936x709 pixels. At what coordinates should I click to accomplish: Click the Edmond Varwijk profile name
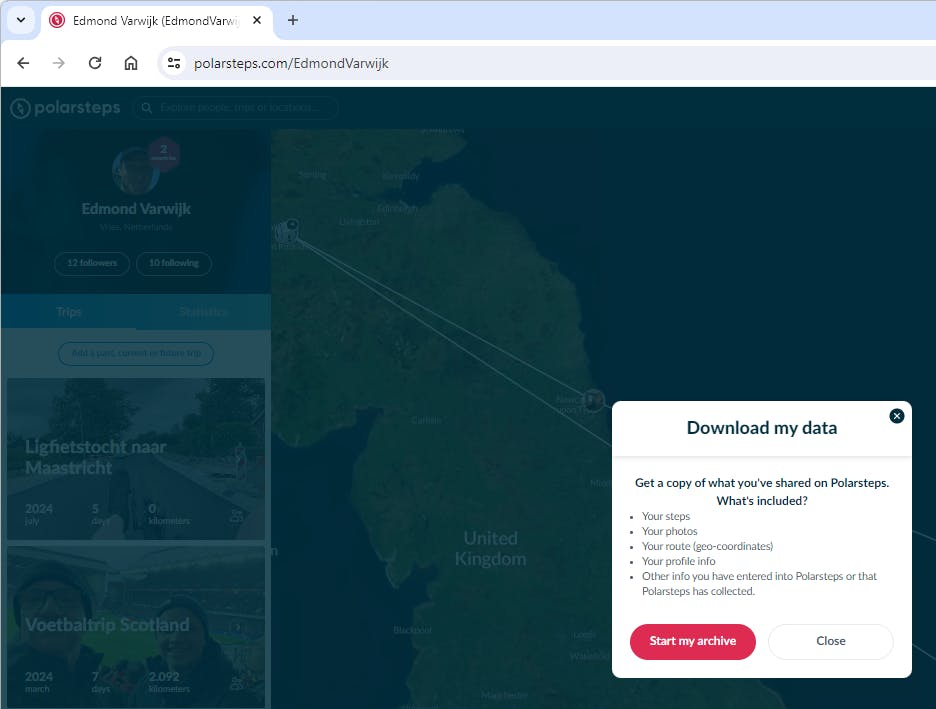coord(136,209)
